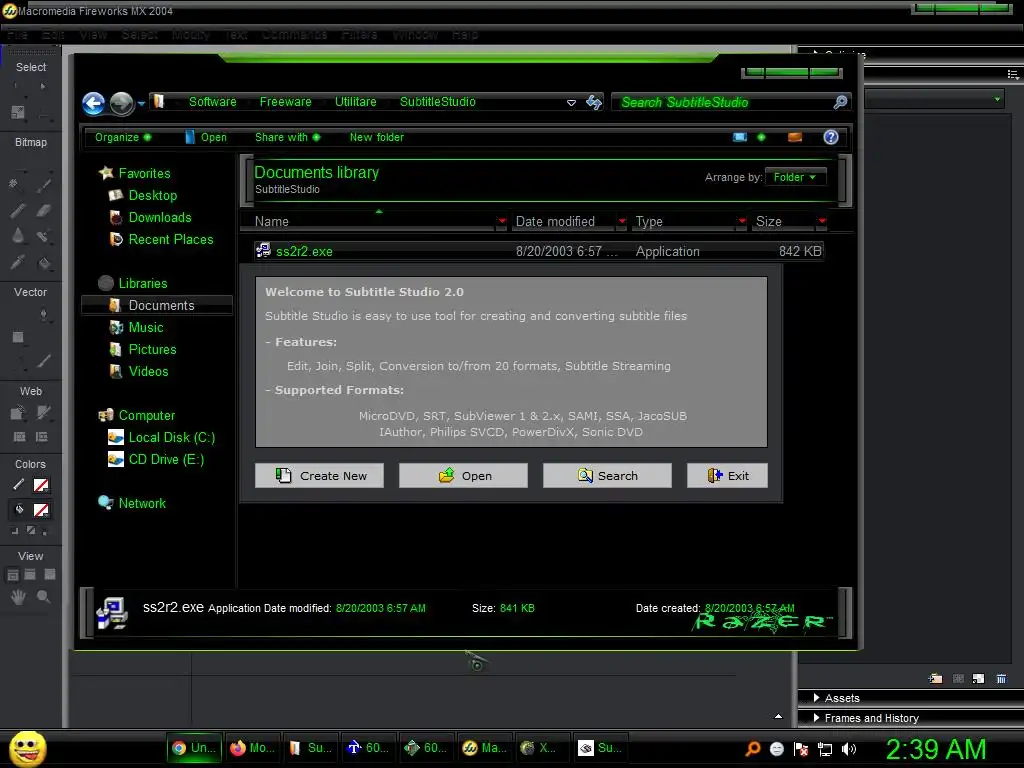
Task: Select the ss2r2.exe file row
Action: (539, 251)
